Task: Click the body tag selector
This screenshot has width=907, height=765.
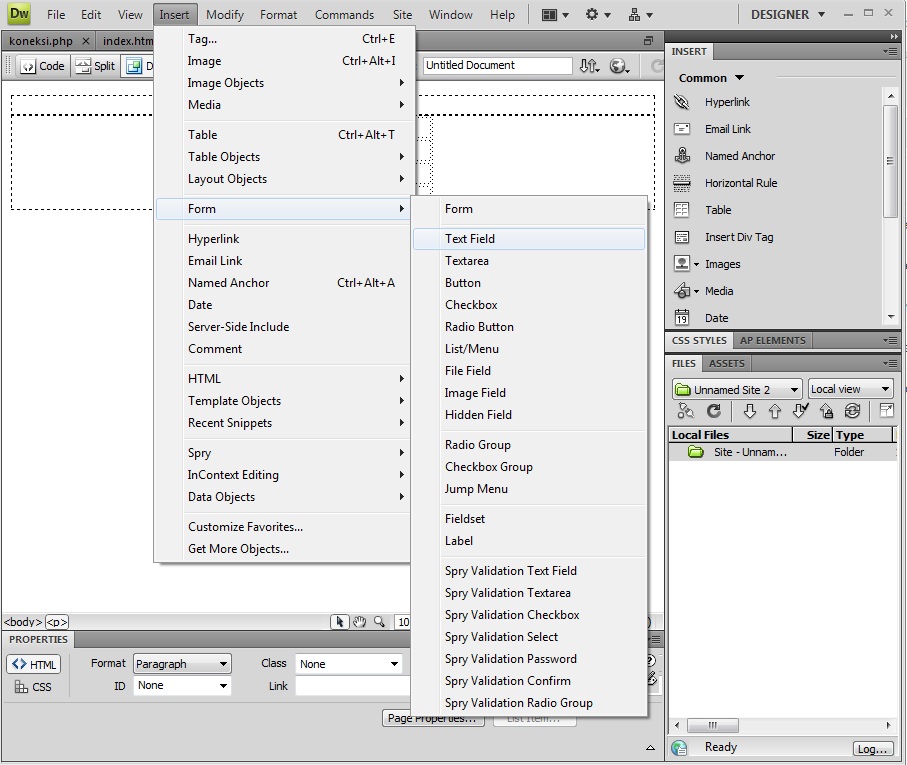Action: click(23, 622)
